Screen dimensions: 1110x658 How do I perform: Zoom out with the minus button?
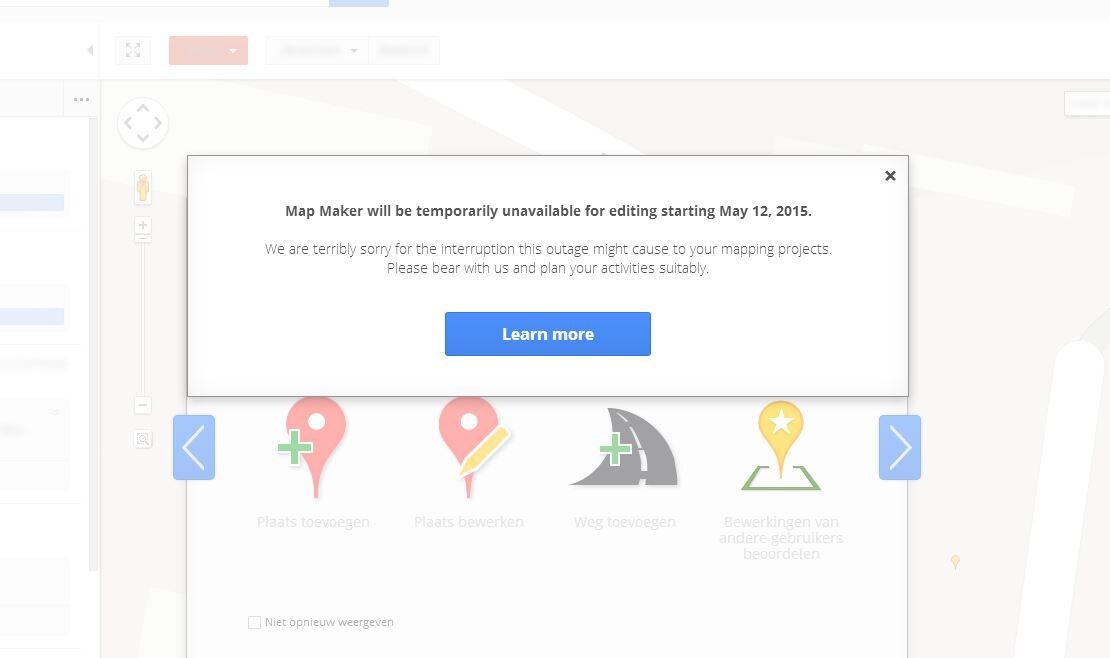click(143, 404)
